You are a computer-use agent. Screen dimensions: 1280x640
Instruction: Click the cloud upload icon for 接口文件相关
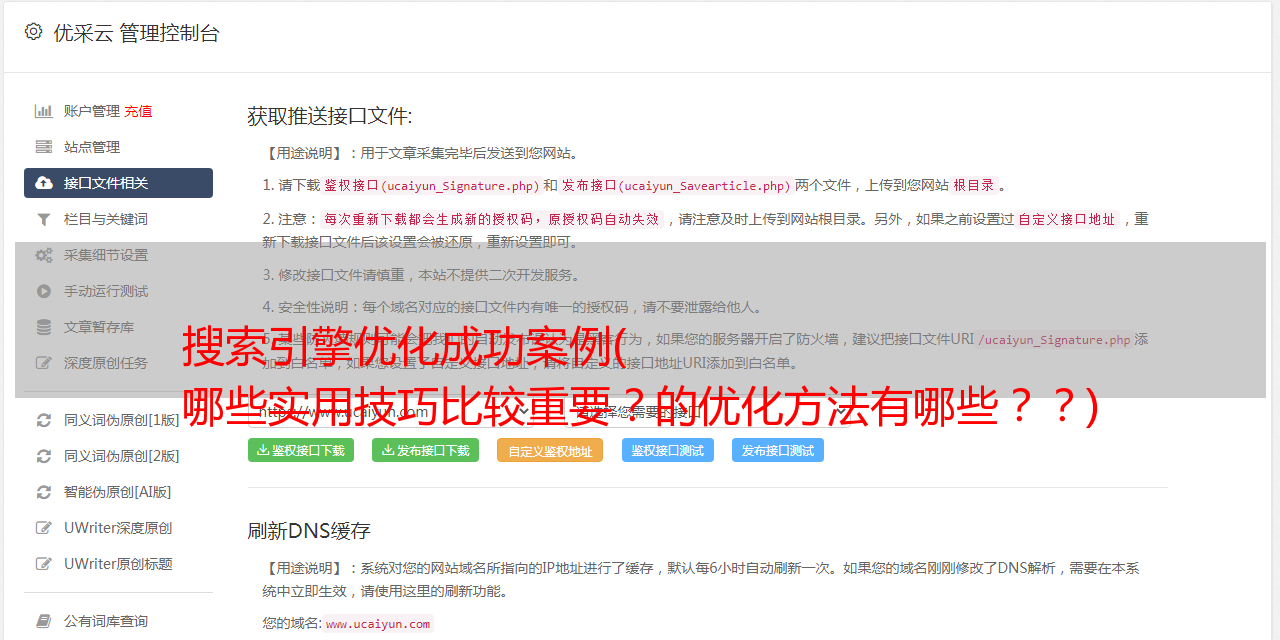44,183
